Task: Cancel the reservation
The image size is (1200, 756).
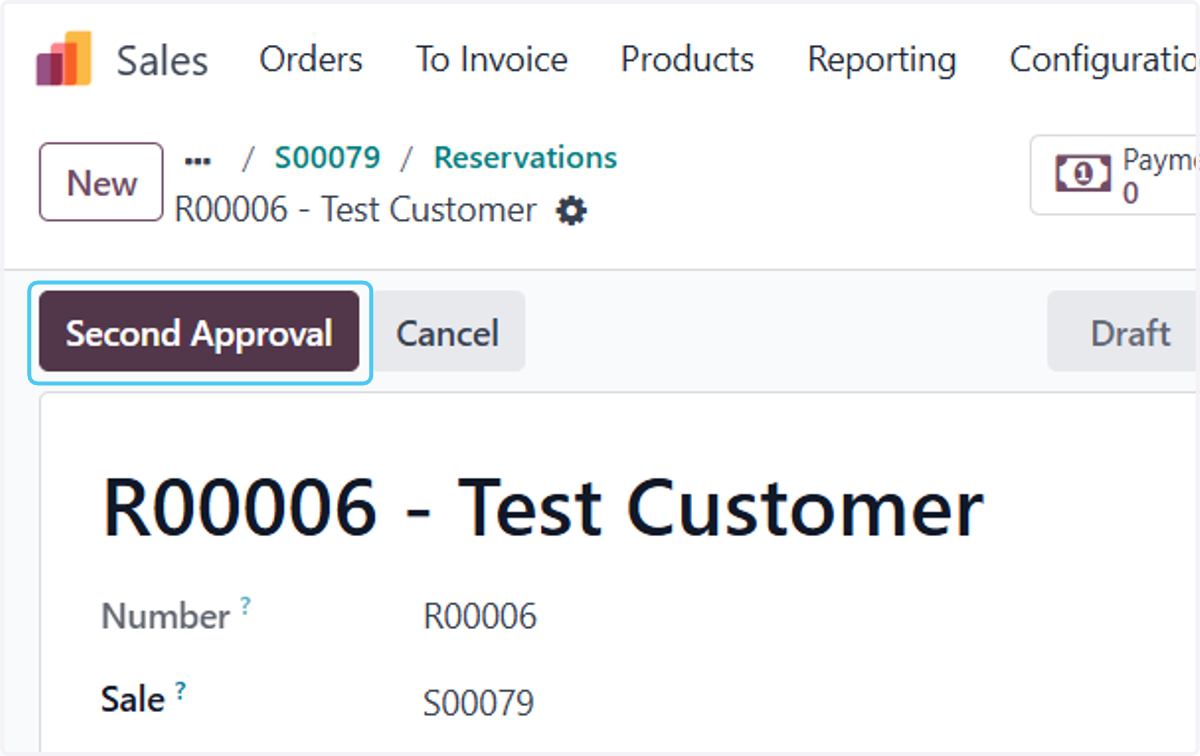Action: coord(447,333)
